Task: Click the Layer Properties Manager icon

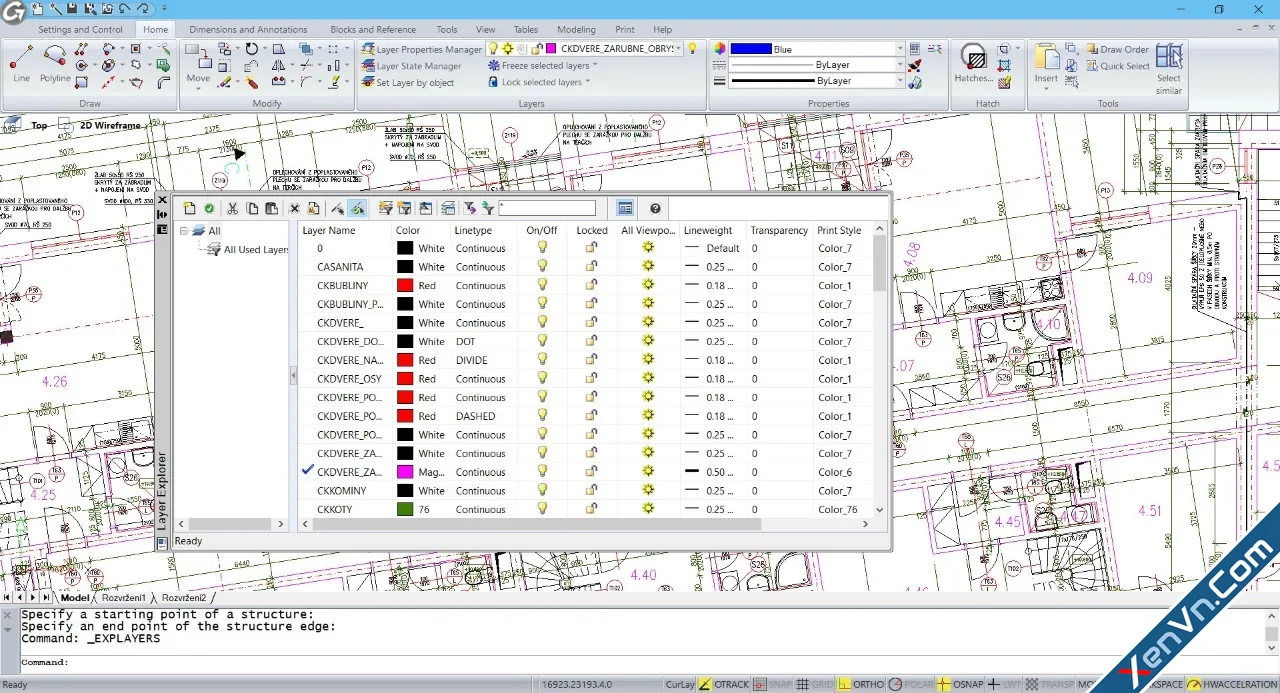Action: [368, 48]
